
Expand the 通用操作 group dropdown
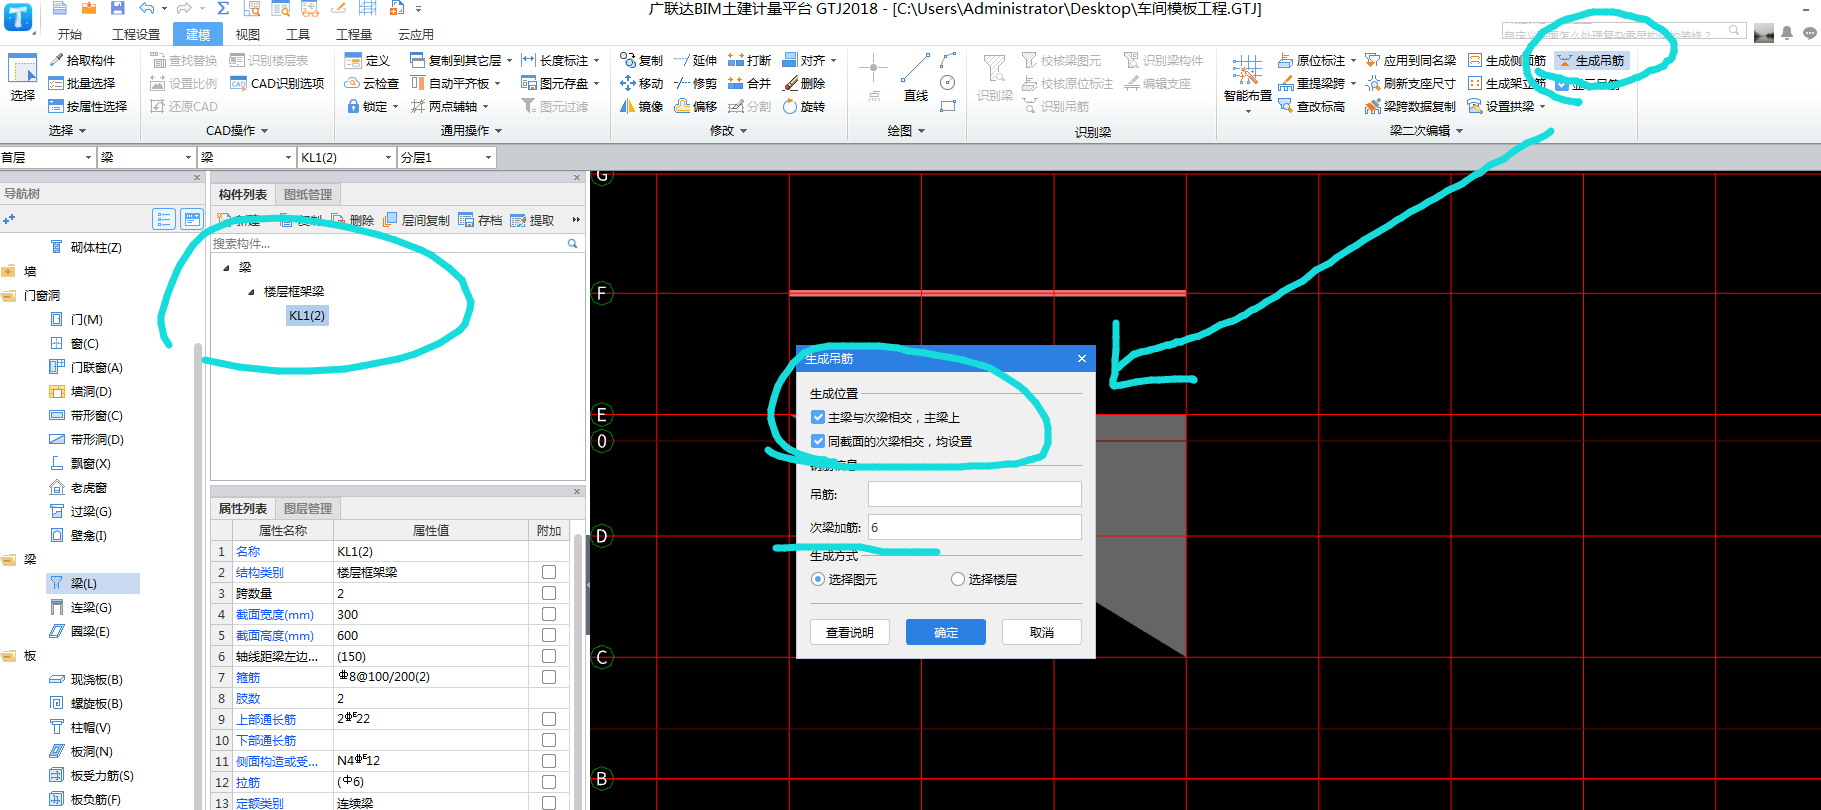point(498,131)
